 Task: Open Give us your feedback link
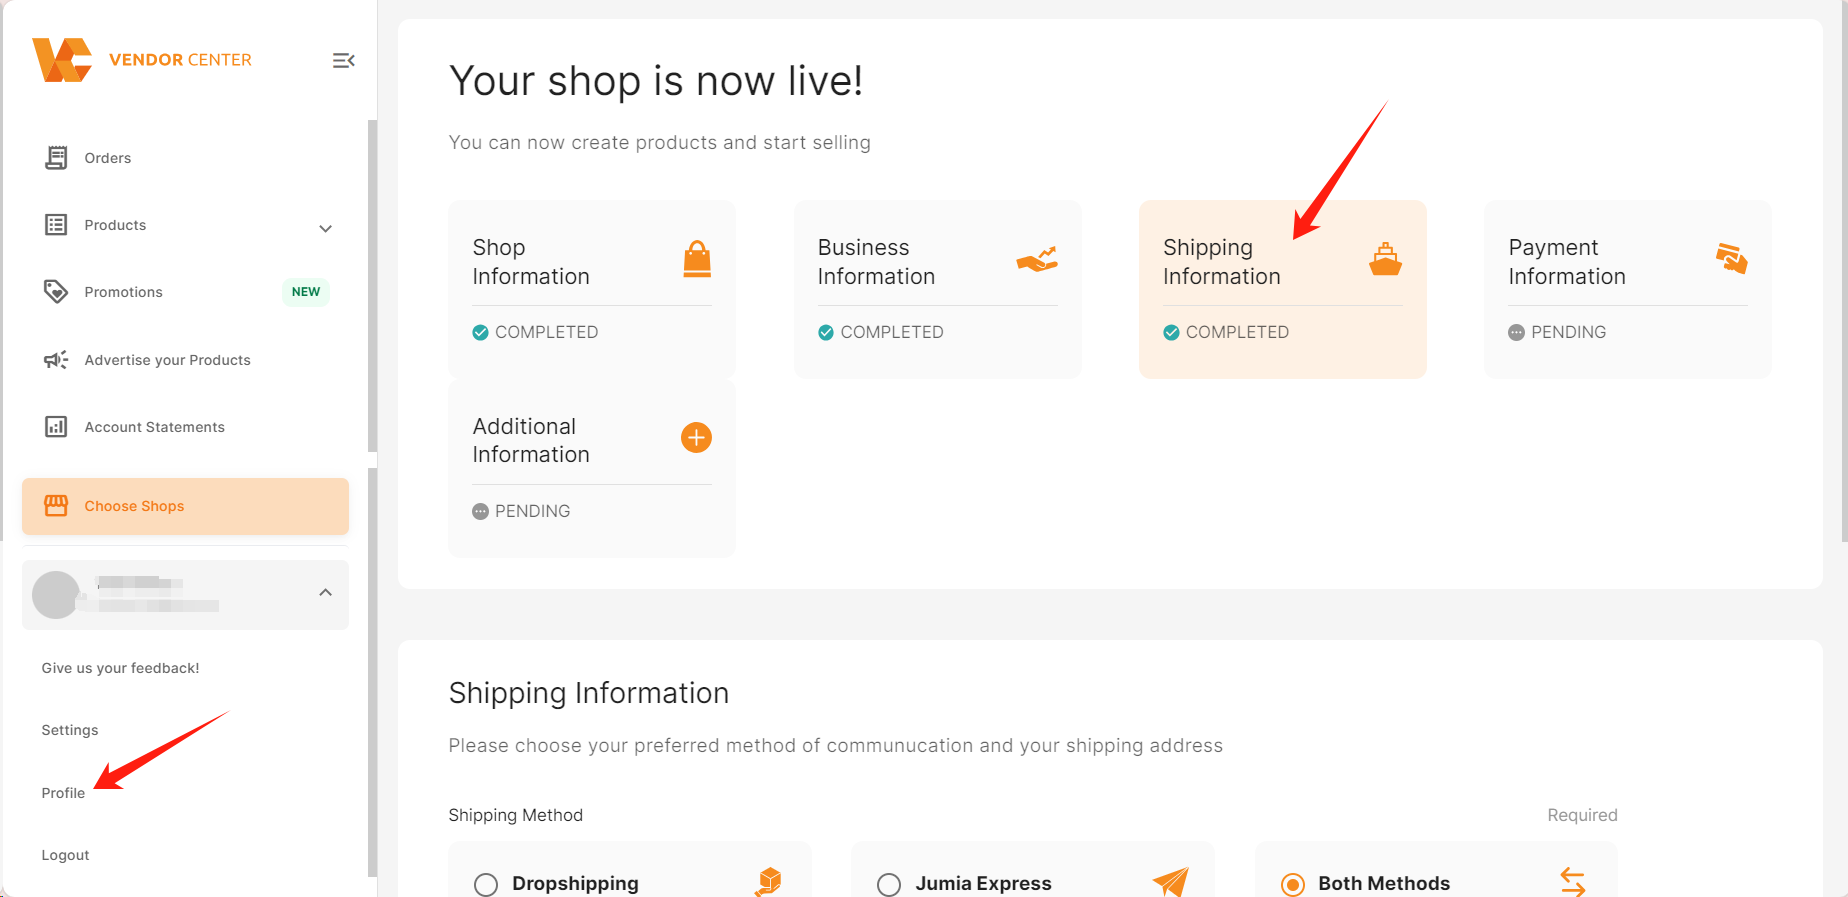120,668
